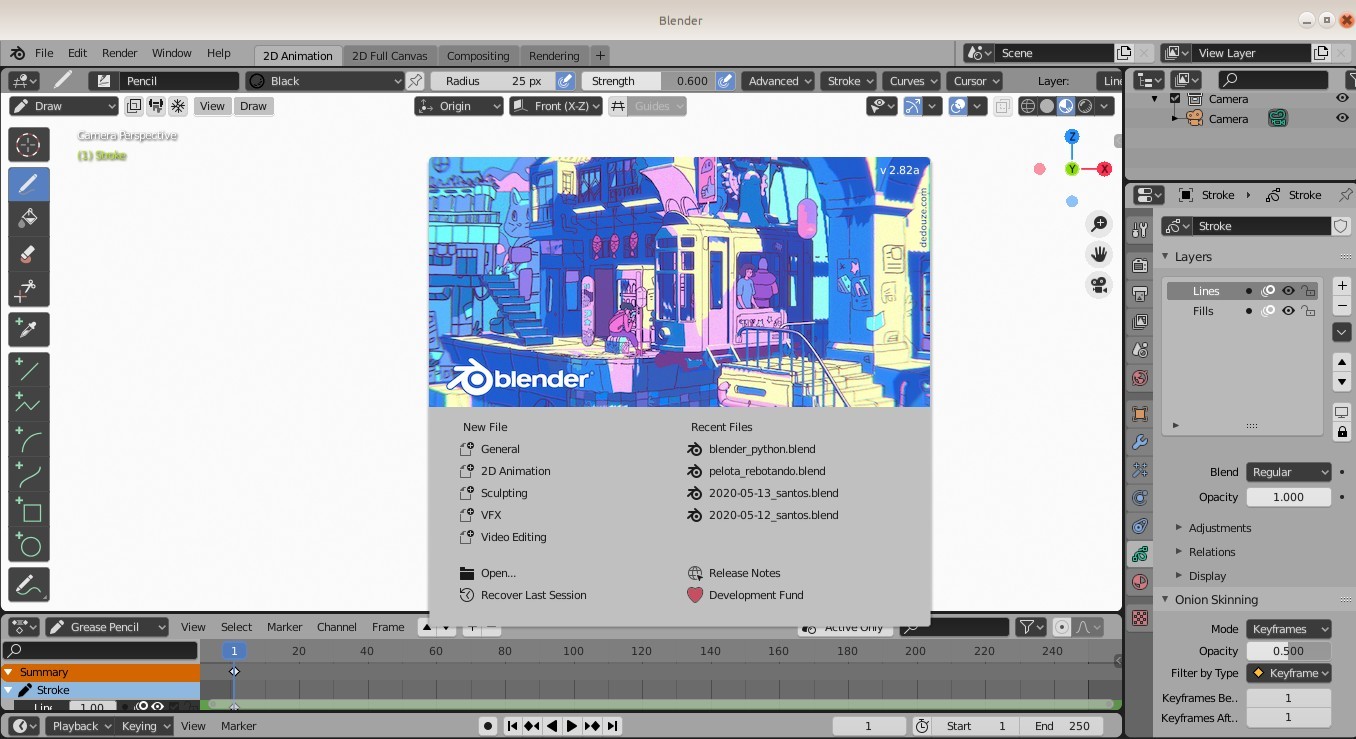Select the Curve tool
The height and width of the screenshot is (739, 1356).
tap(29, 475)
